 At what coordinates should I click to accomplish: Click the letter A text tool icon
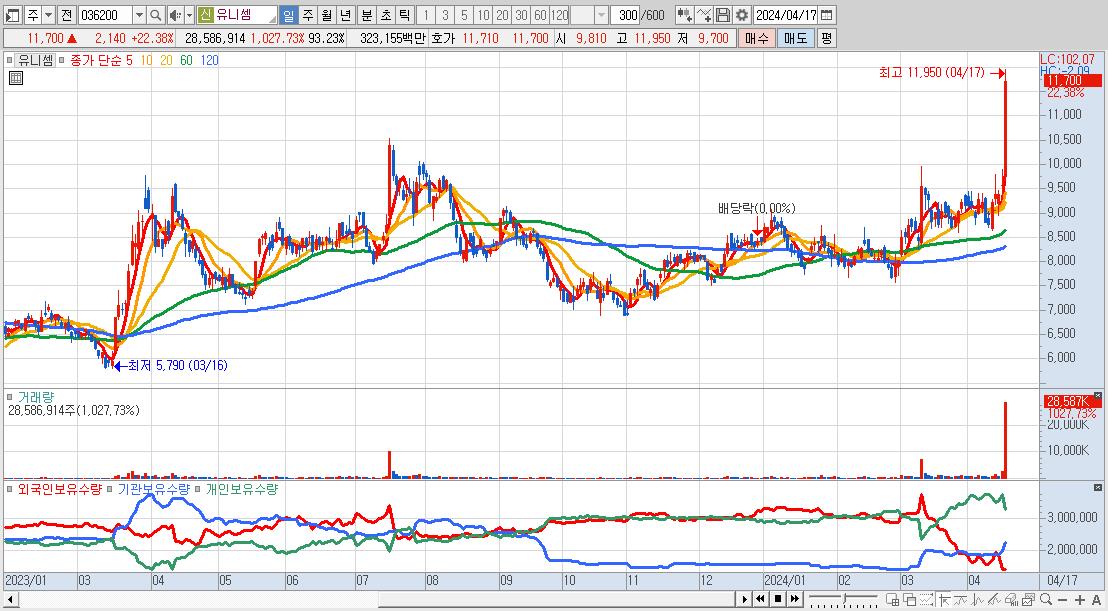pyautogui.click(x=1097, y=600)
